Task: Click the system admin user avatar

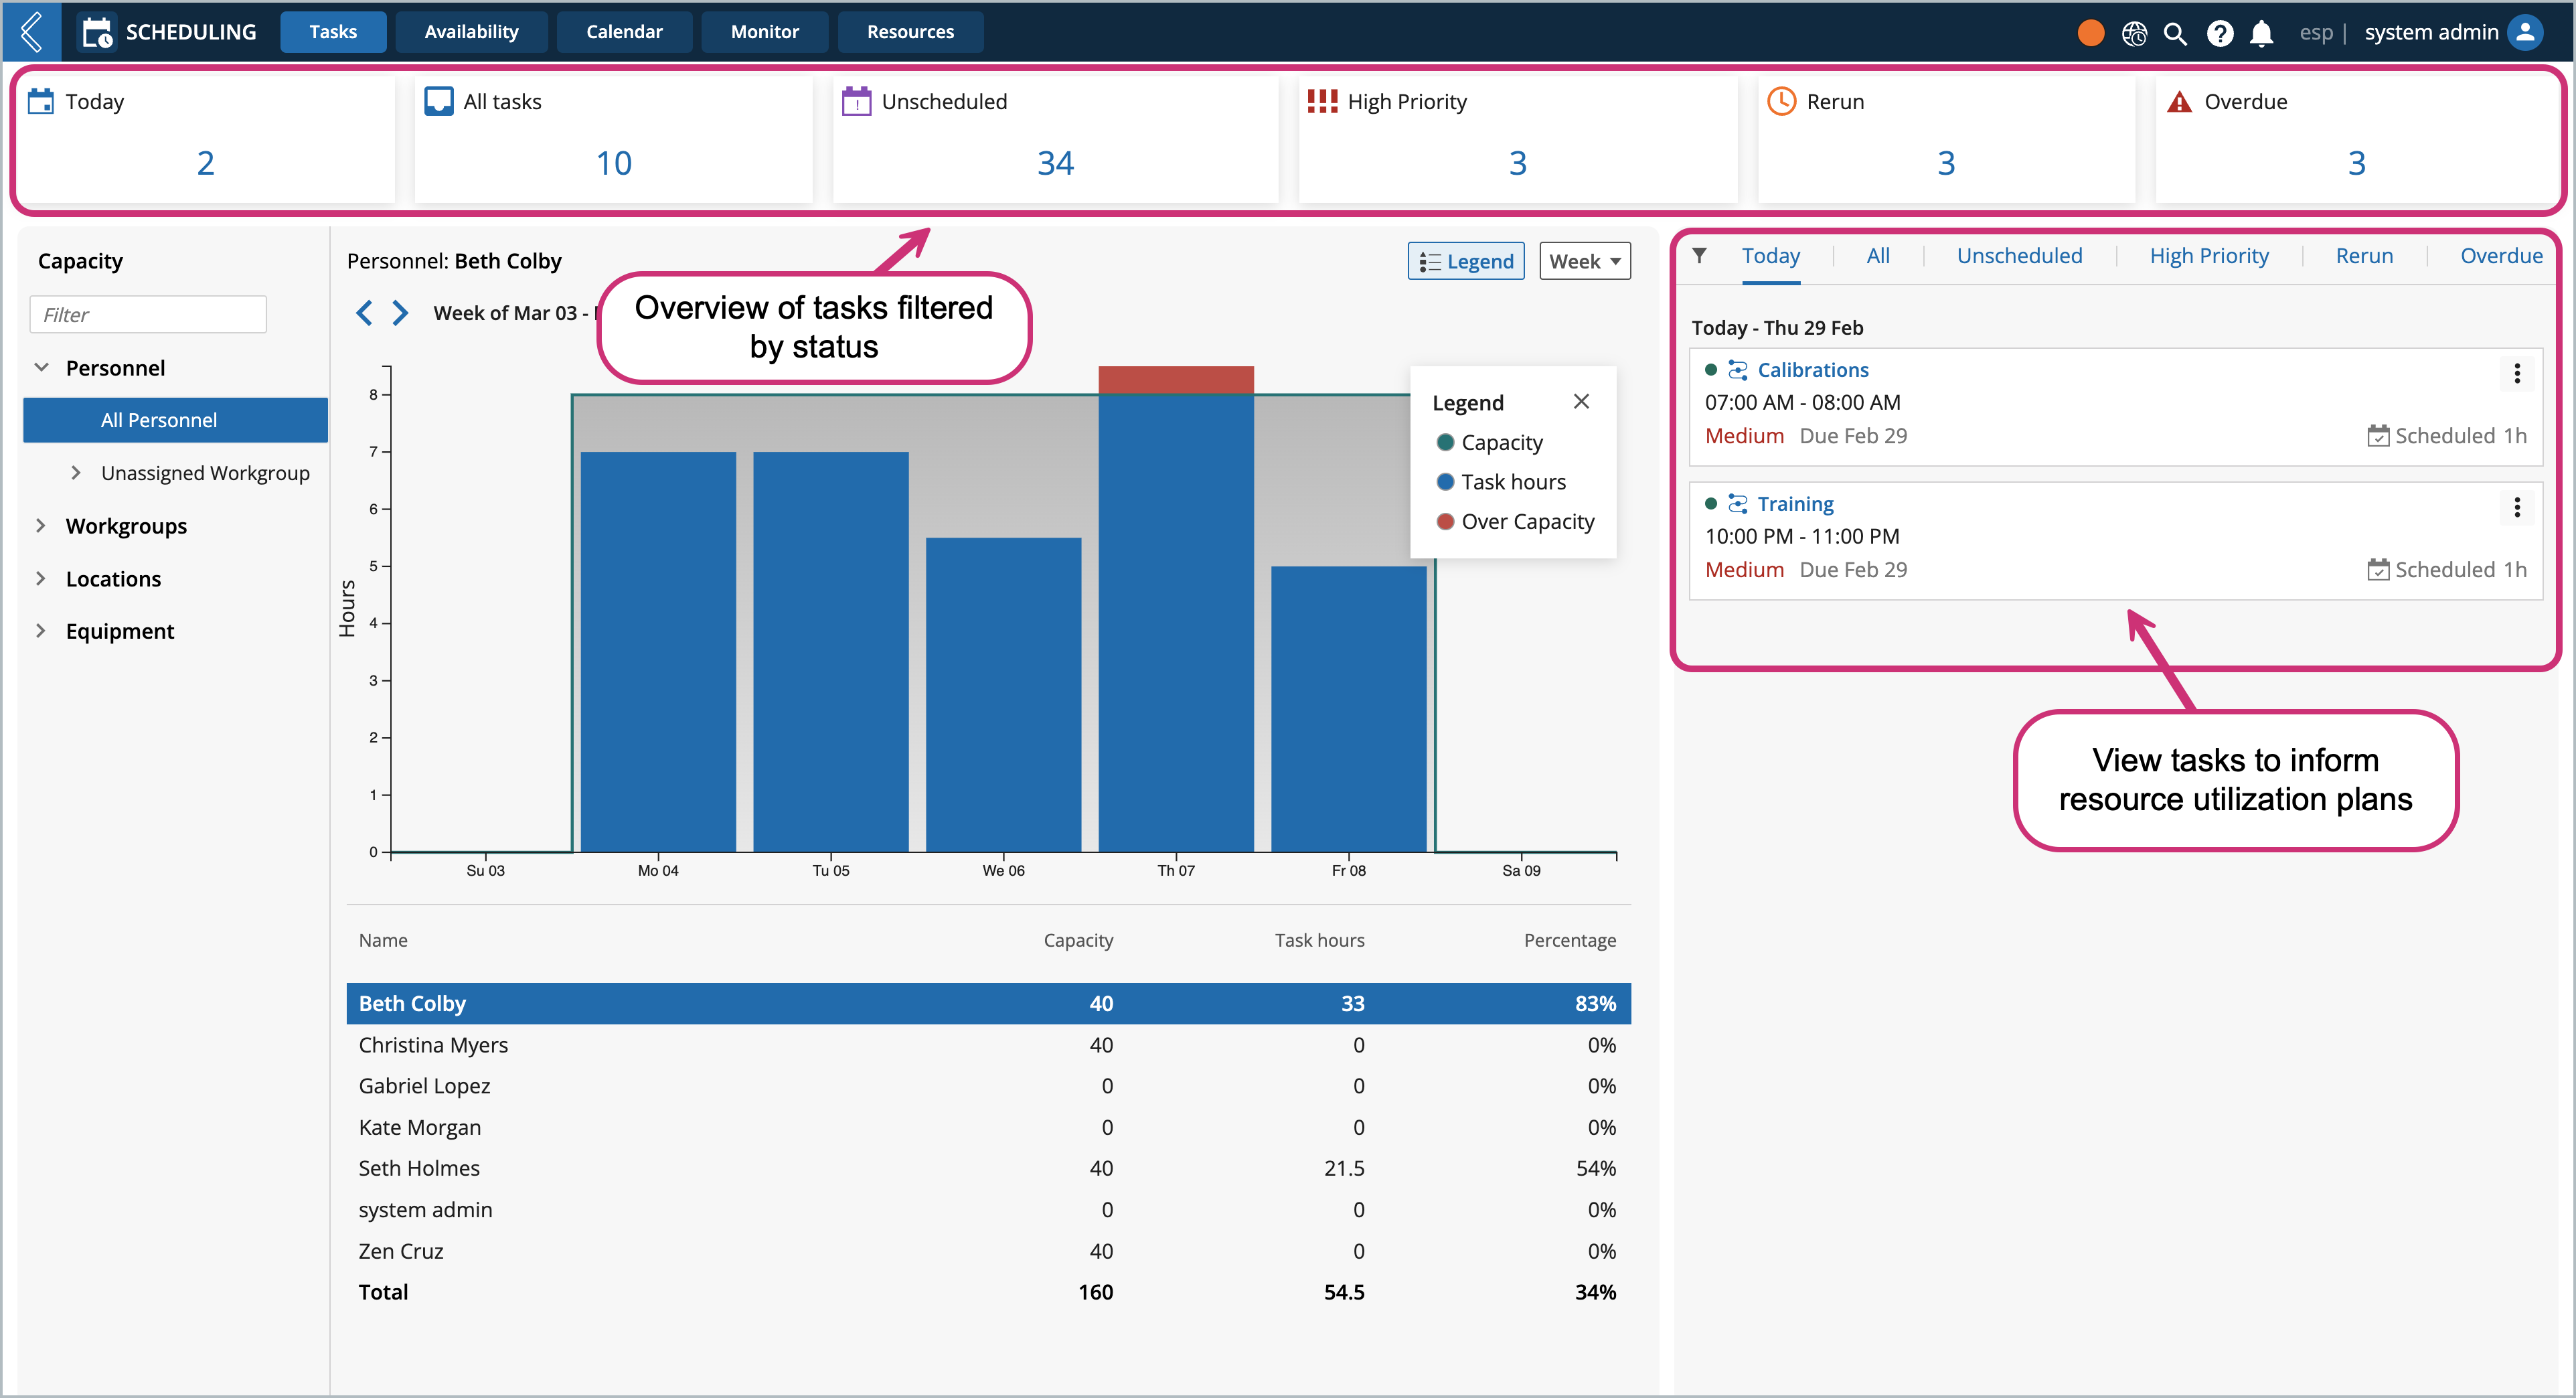Action: tap(2524, 32)
